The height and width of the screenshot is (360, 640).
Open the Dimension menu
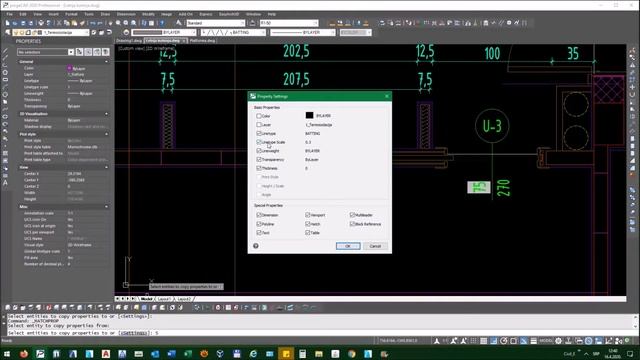[126, 14]
